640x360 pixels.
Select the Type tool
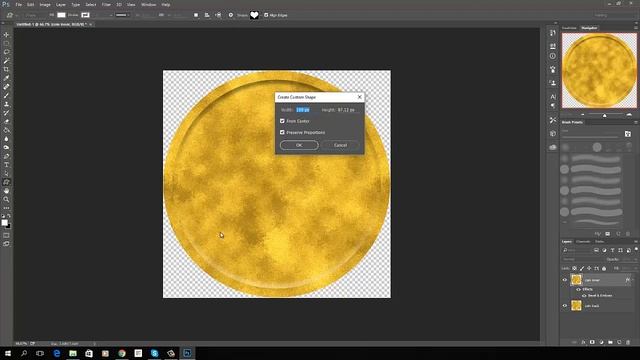click(6, 165)
